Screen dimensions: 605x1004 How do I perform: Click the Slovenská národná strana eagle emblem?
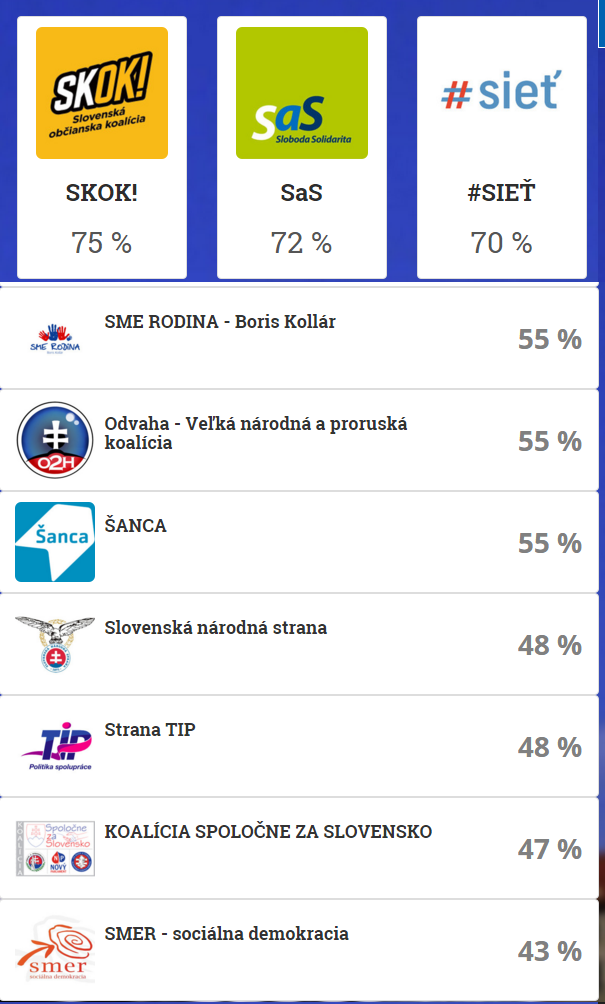pos(55,644)
